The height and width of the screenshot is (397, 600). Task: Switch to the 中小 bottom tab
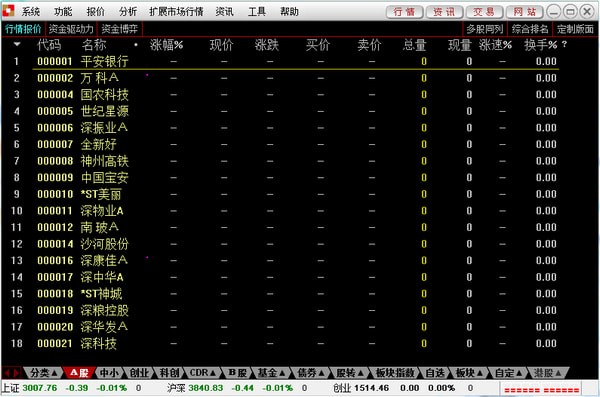click(109, 372)
